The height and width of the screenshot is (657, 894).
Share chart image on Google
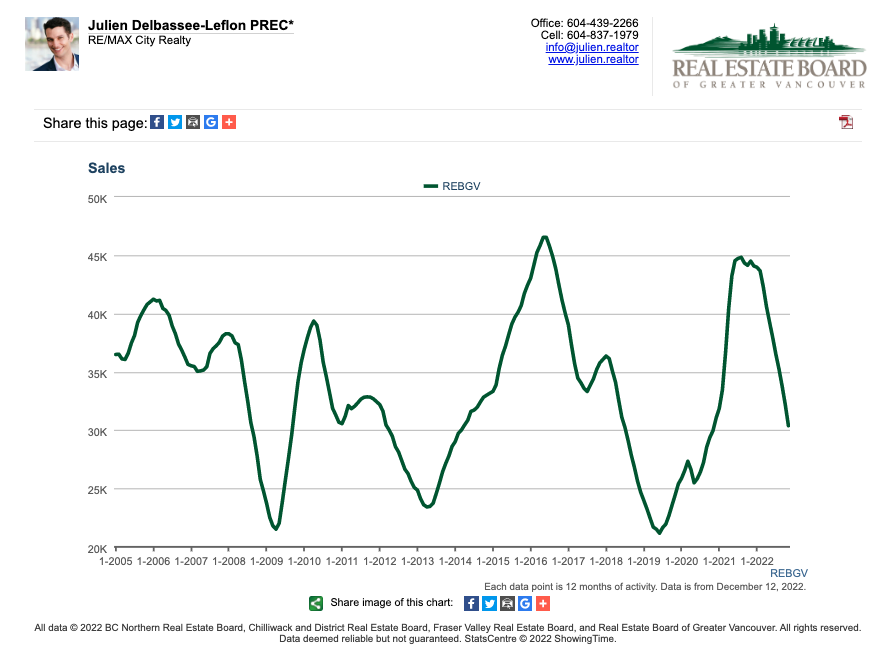tap(524, 603)
